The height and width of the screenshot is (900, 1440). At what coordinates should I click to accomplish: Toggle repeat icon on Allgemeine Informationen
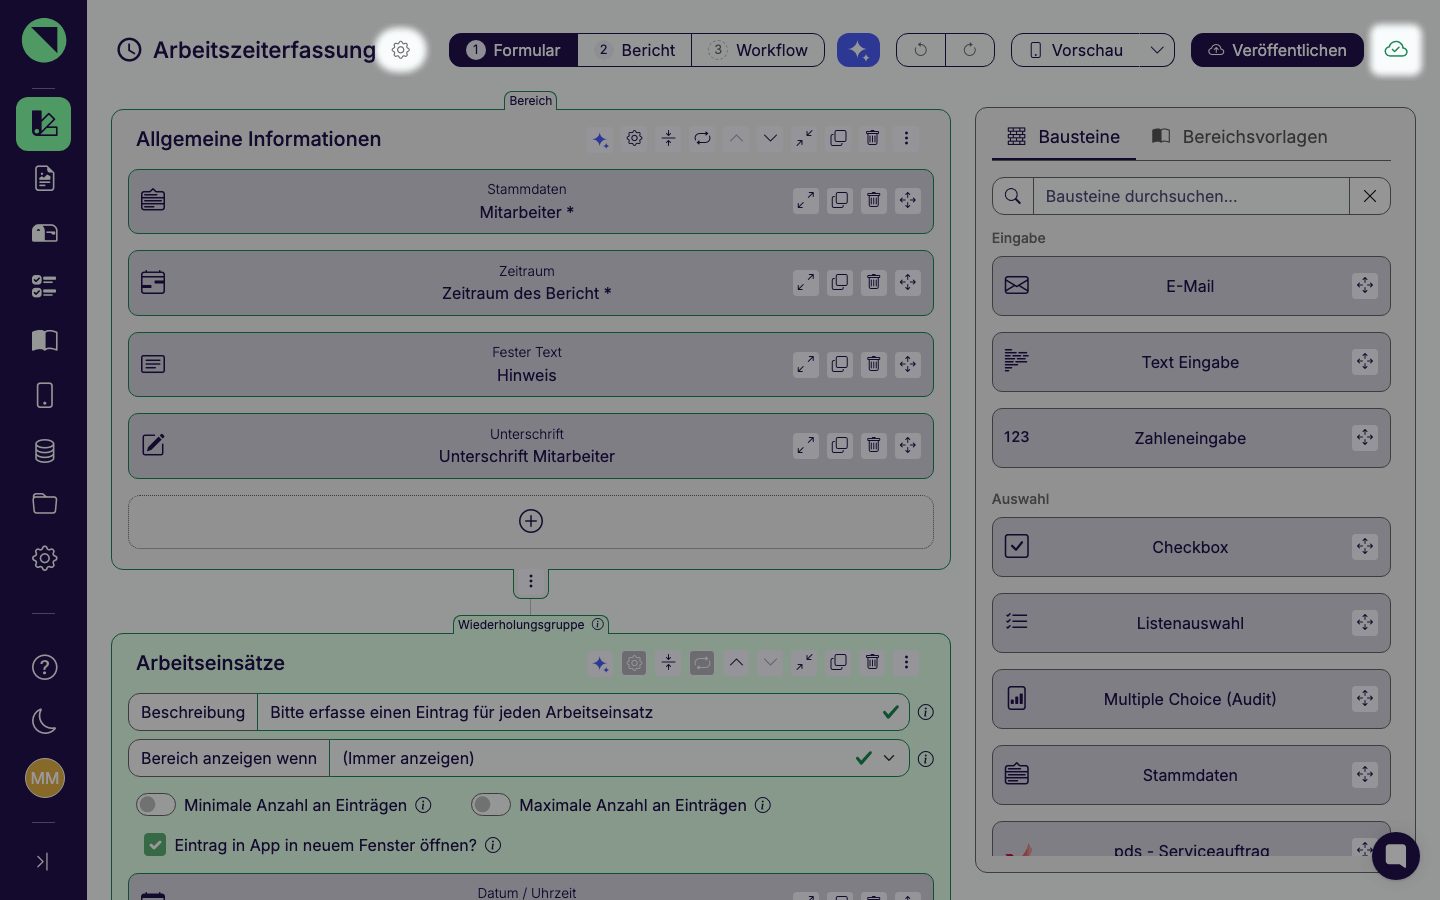(702, 138)
